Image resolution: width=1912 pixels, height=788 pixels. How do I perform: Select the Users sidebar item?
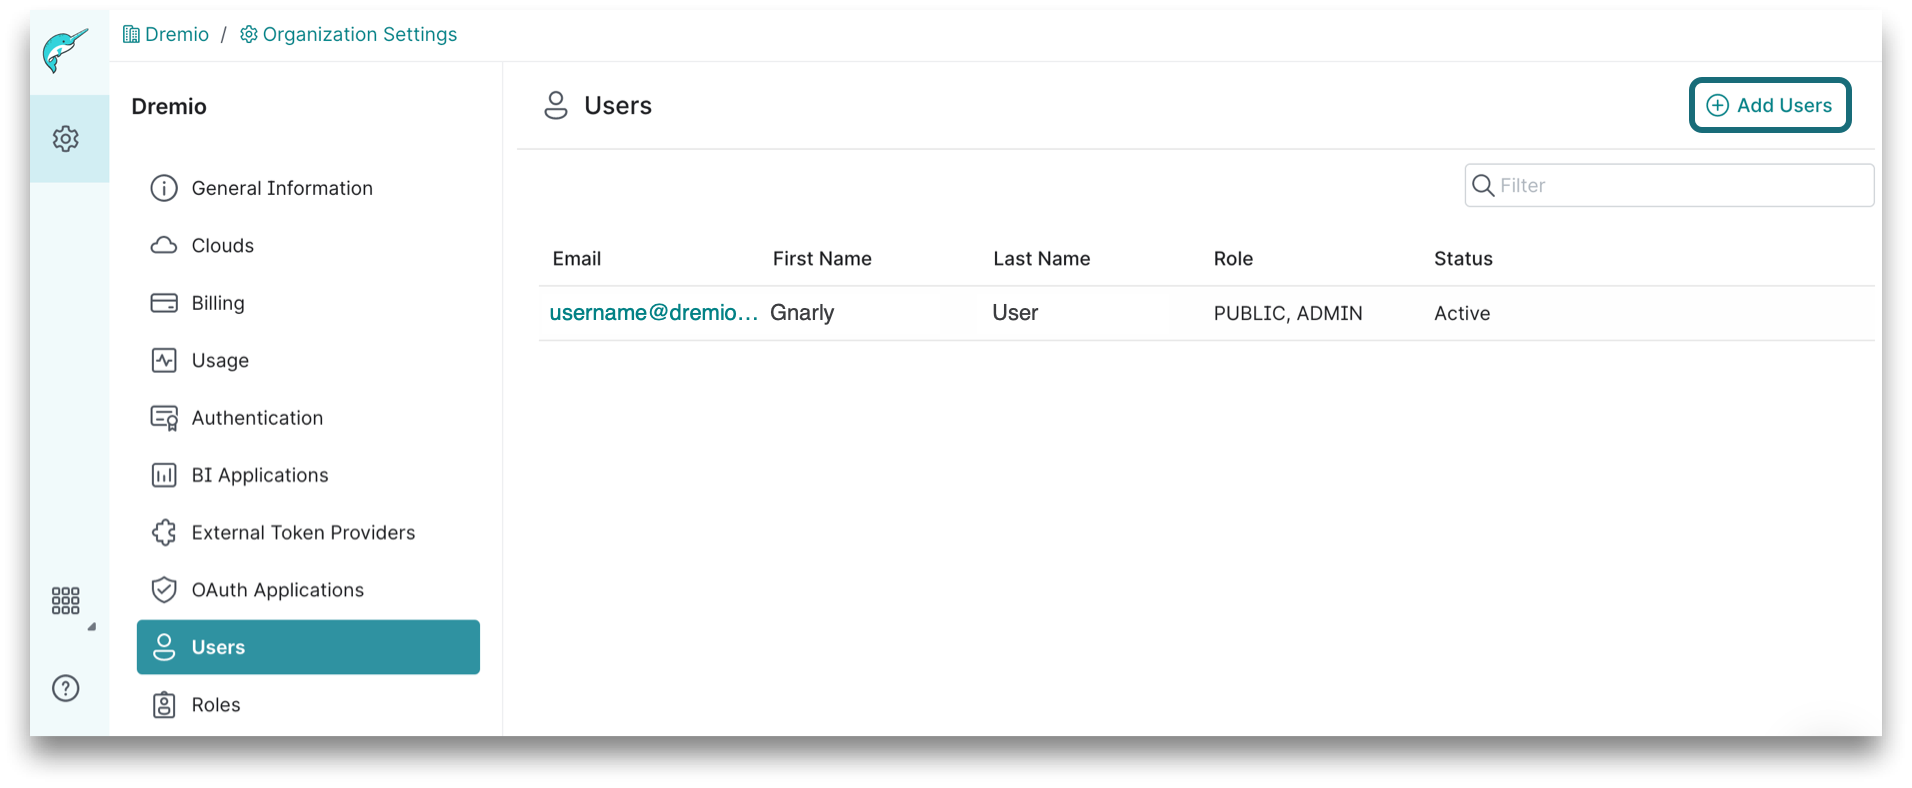point(308,647)
